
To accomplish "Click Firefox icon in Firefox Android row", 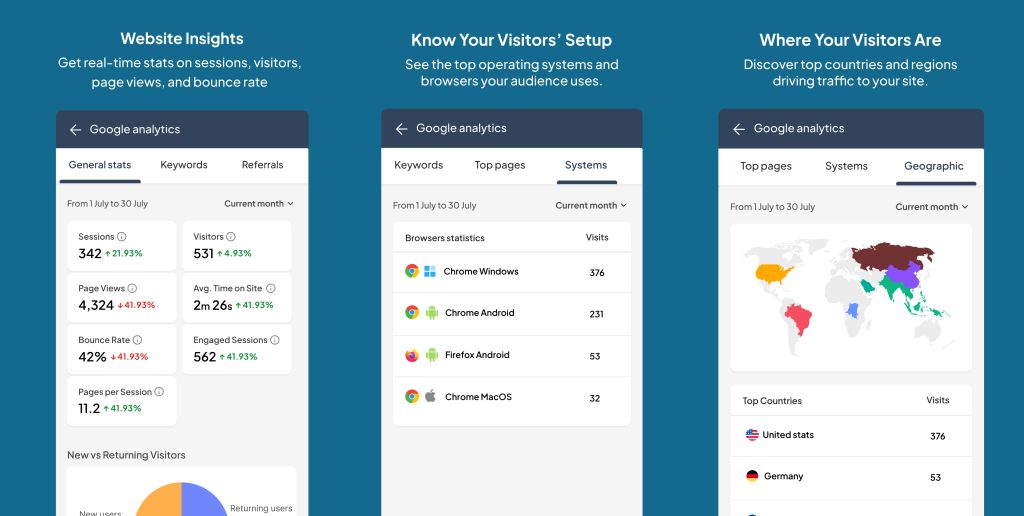I will coord(411,355).
